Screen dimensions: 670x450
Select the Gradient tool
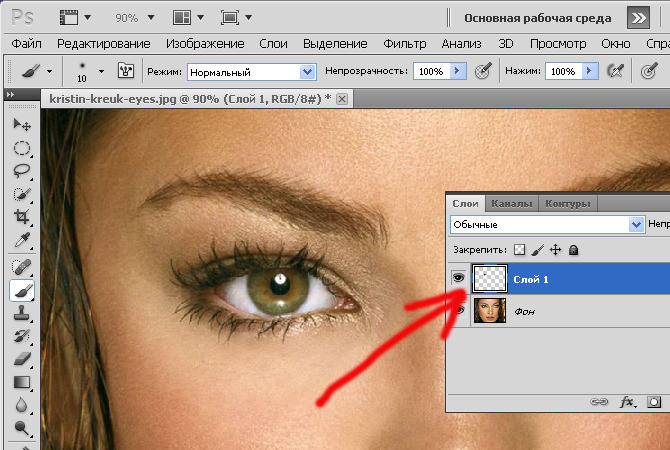tap(21, 382)
